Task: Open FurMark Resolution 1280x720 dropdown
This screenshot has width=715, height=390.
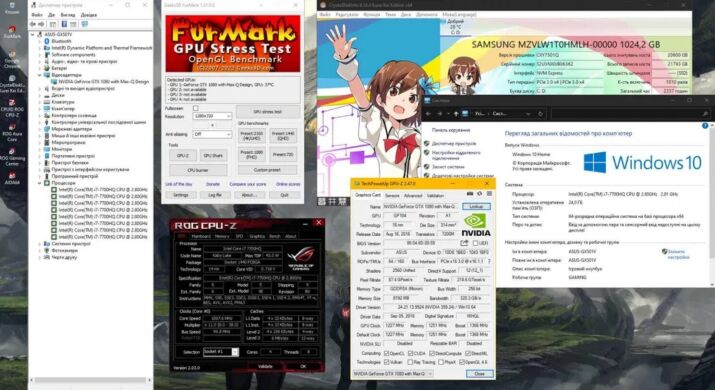Action: (212, 116)
